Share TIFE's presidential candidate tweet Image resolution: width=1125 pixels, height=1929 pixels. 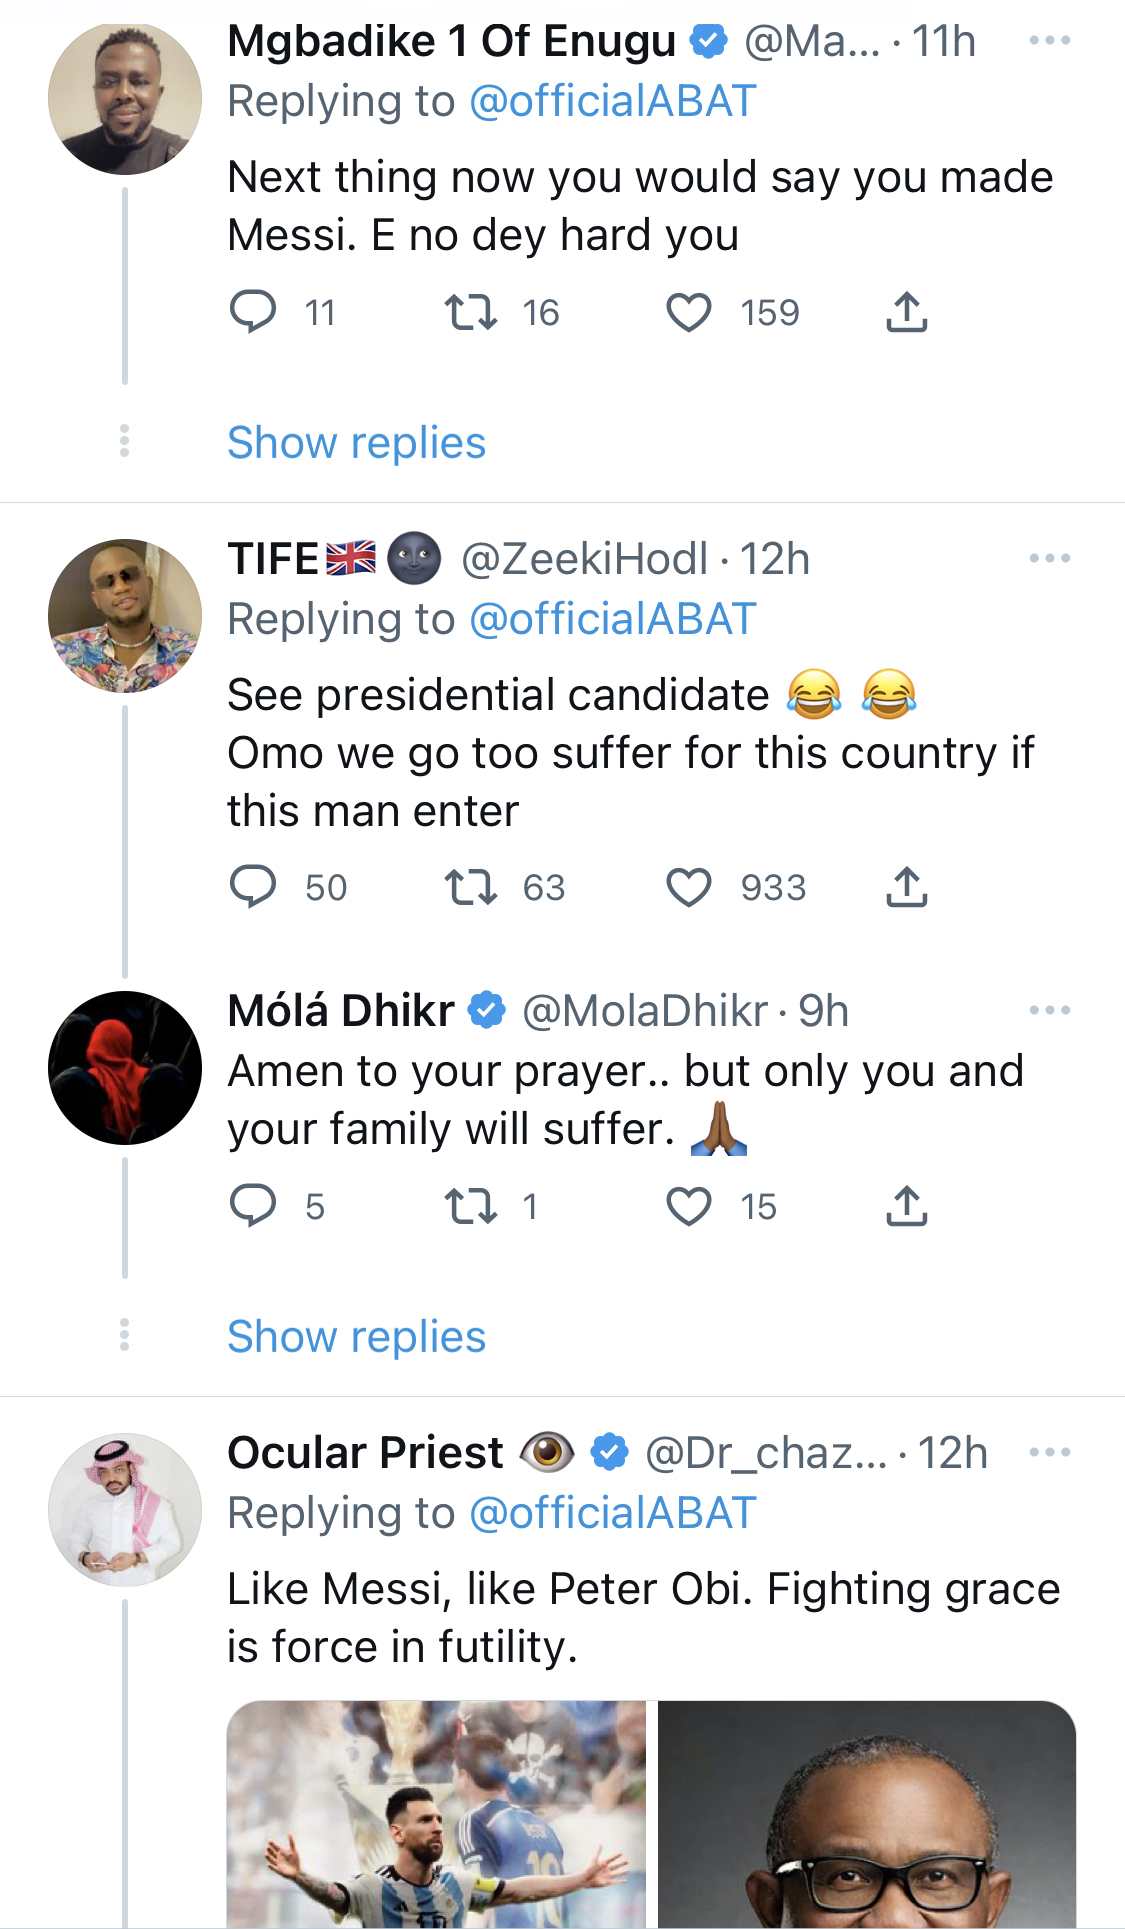pyautogui.click(x=907, y=887)
